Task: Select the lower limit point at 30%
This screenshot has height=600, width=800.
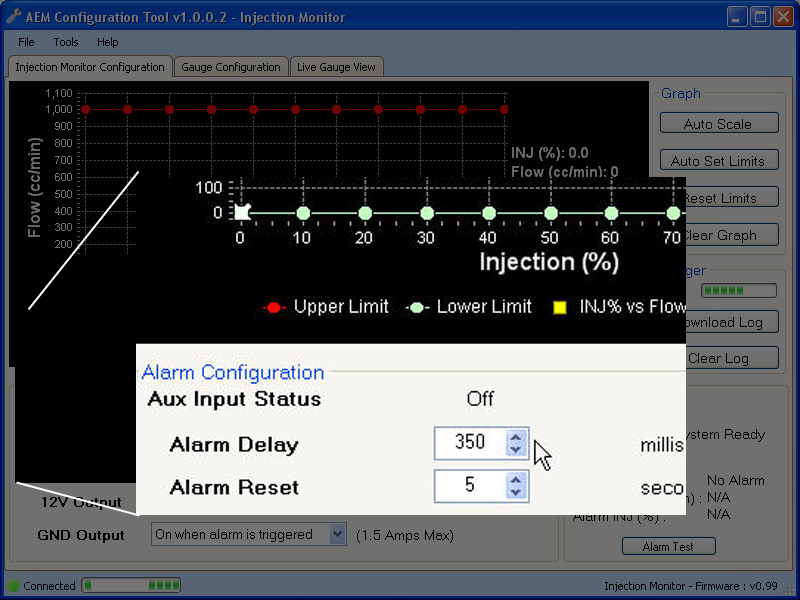Action: (427, 213)
